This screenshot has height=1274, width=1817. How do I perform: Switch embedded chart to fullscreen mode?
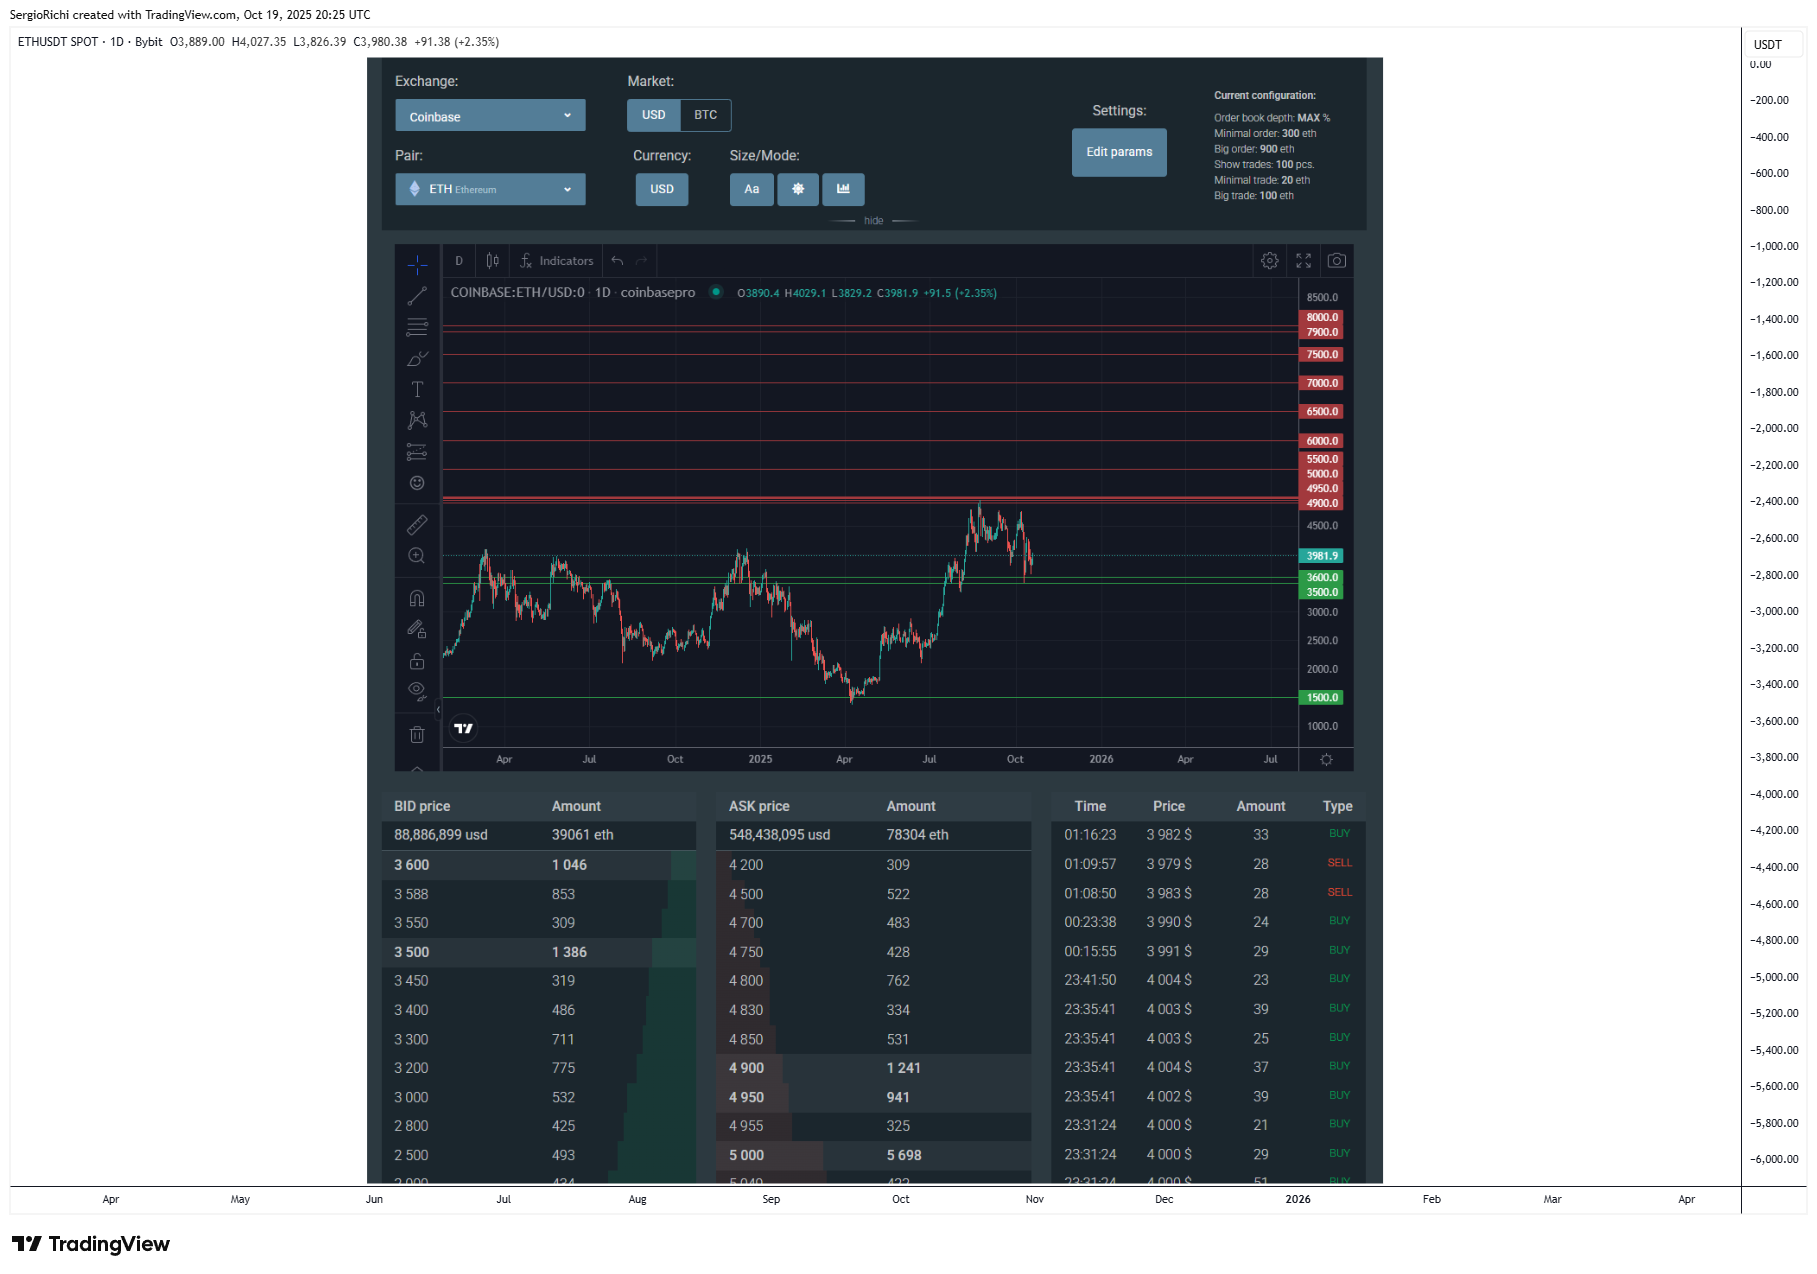1304,261
